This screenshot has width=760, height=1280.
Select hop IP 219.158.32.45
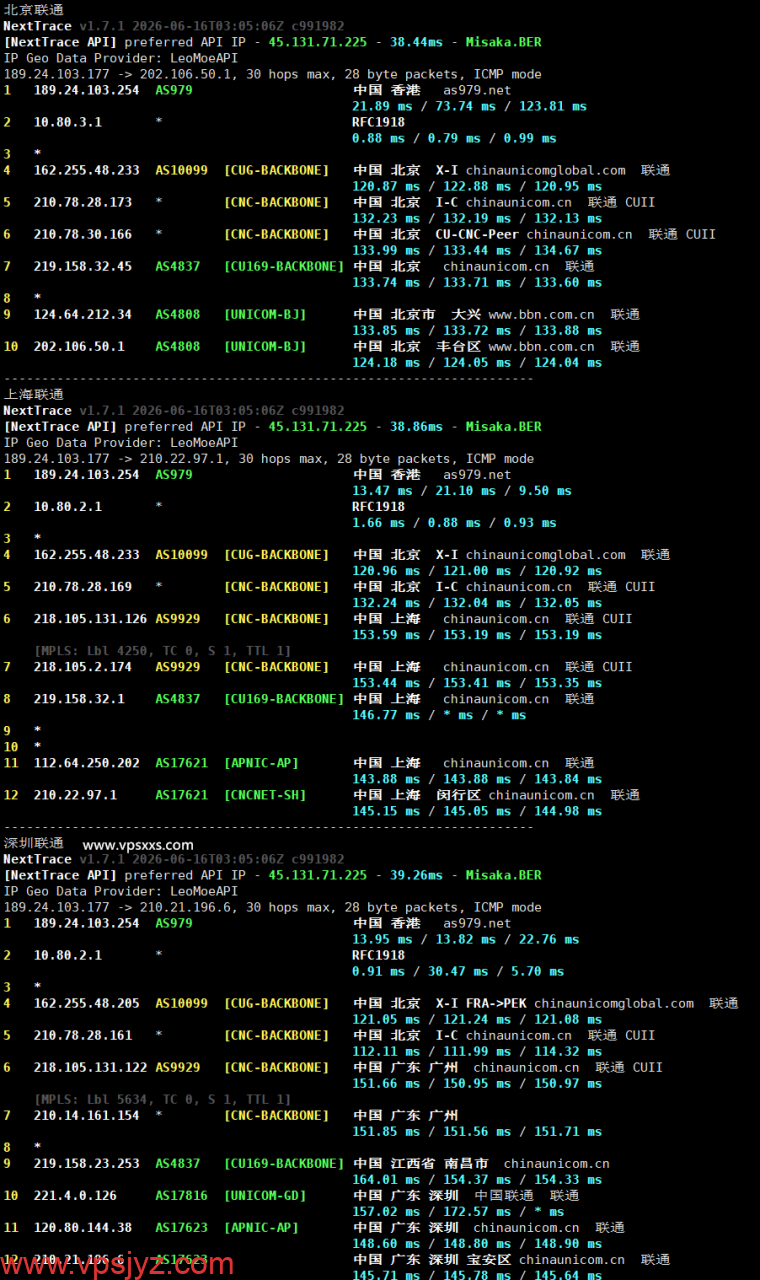pos(83,266)
